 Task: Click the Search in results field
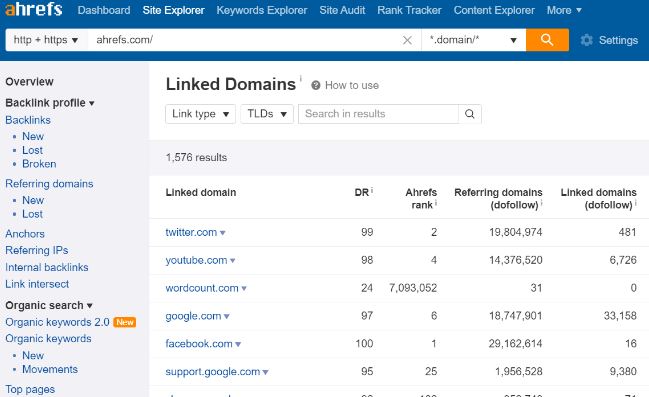pyautogui.click(x=378, y=114)
